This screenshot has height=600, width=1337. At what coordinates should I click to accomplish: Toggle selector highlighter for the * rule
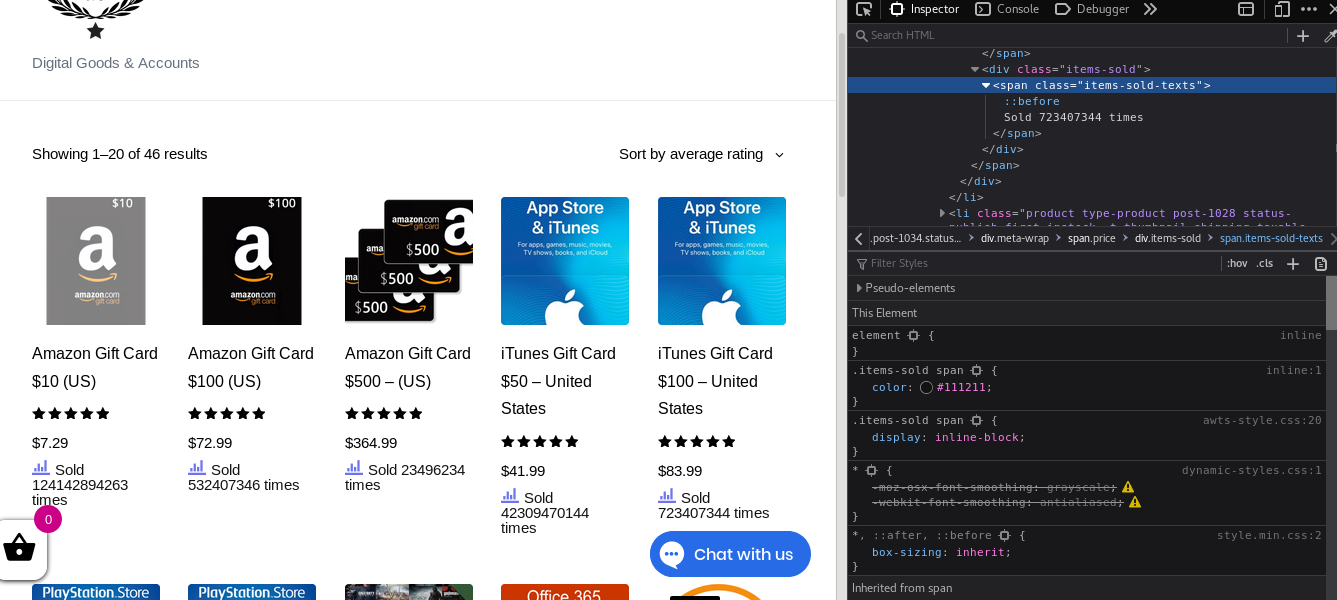tap(871, 470)
